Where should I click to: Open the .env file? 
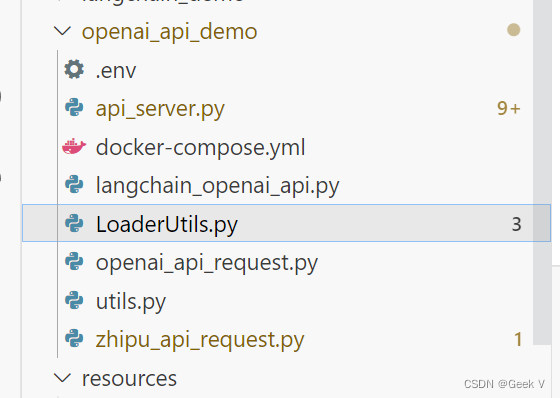coord(116,71)
